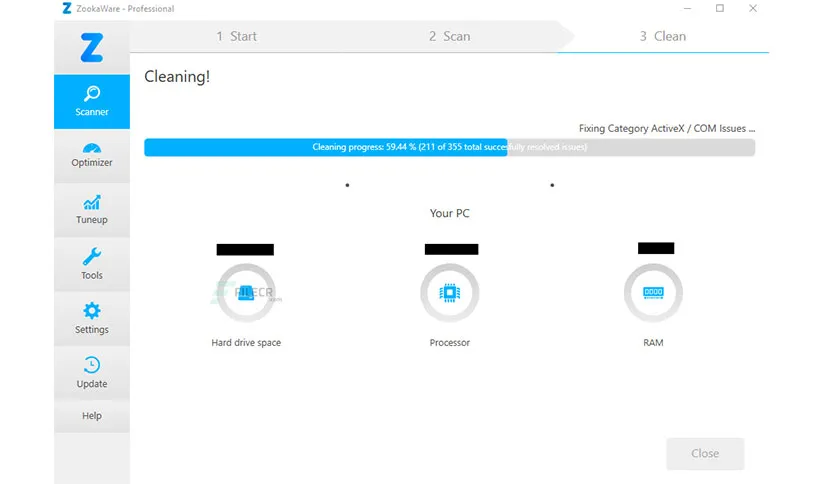
Task: Open the Help item in the sidebar
Action: click(x=92, y=416)
